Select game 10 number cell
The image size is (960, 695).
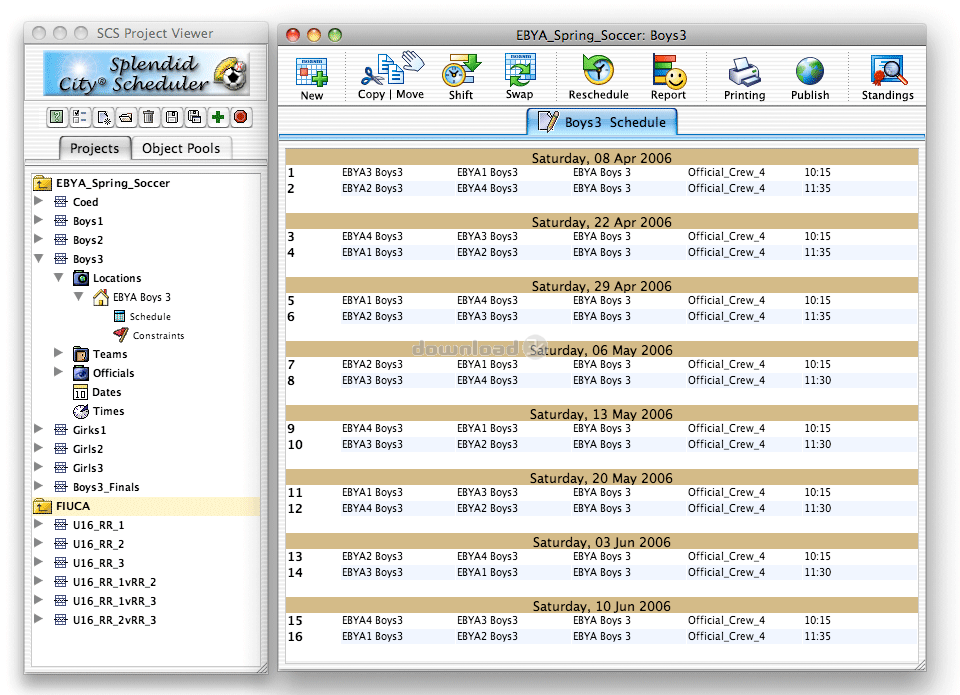295,445
